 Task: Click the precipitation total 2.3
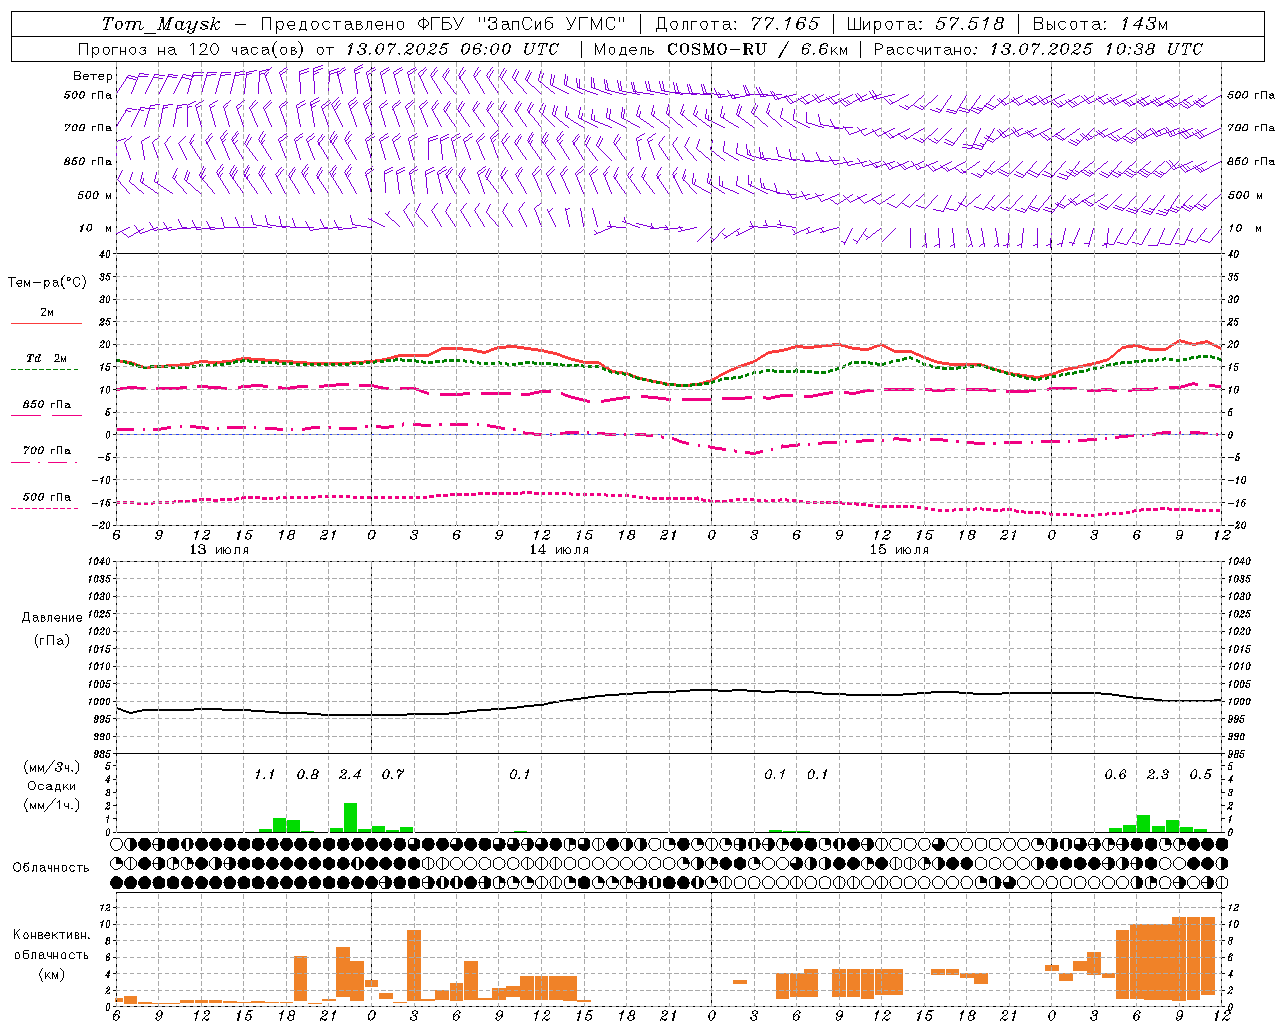[x=1158, y=774]
